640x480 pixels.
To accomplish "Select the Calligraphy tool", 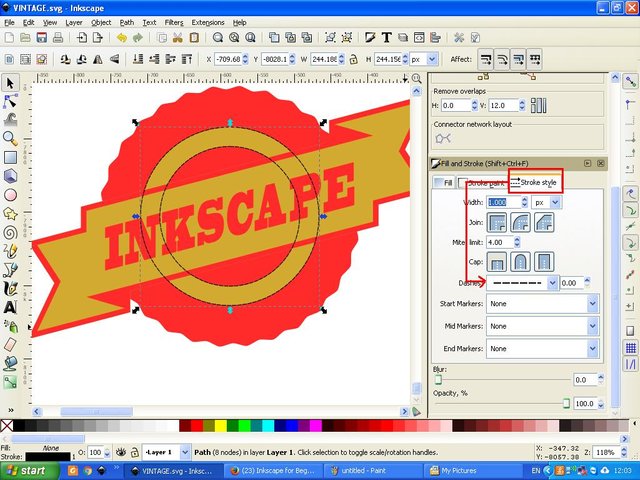I will click(x=10, y=288).
